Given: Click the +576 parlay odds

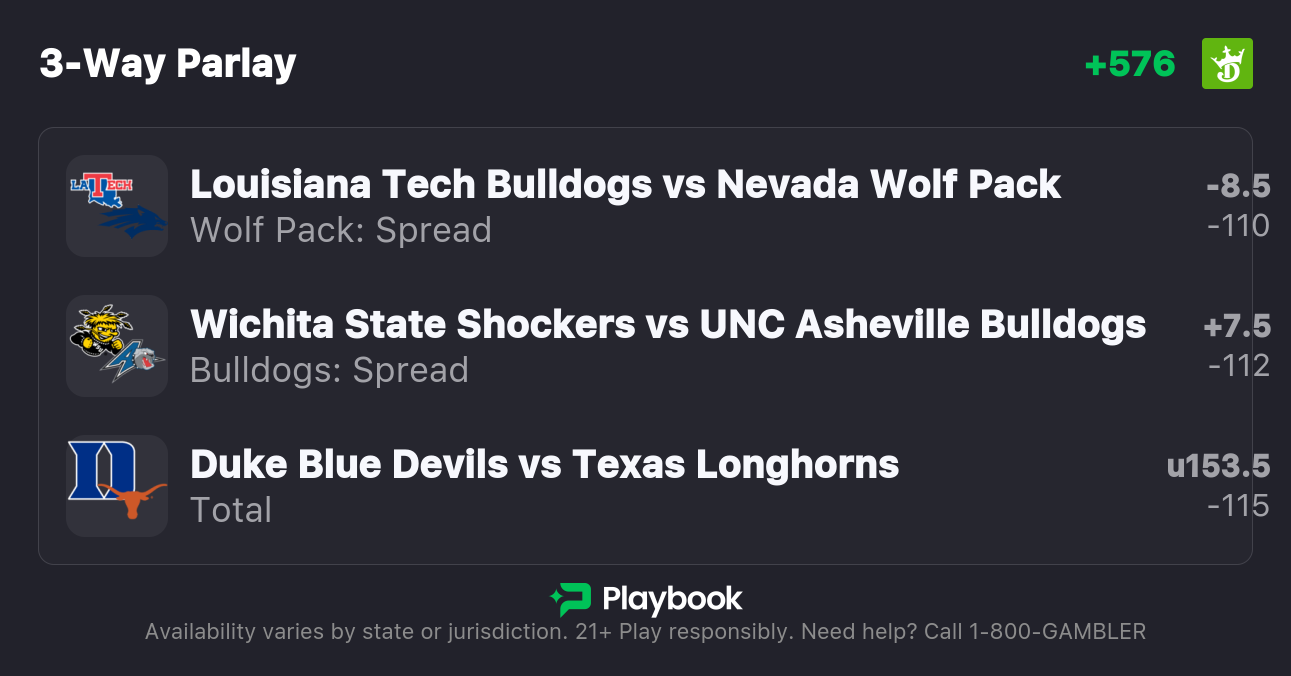Looking at the screenshot, I should tap(1130, 64).
